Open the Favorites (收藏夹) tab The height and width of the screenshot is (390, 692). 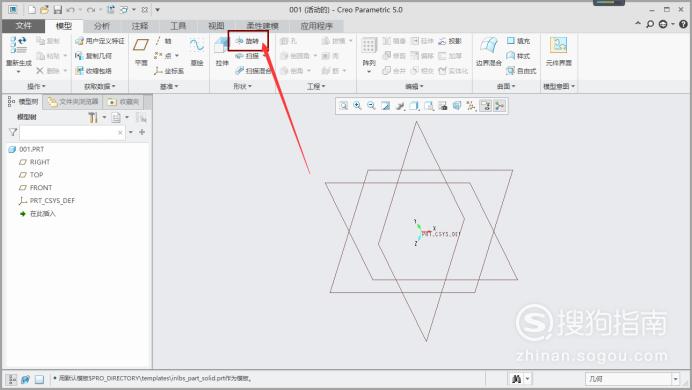[124, 102]
